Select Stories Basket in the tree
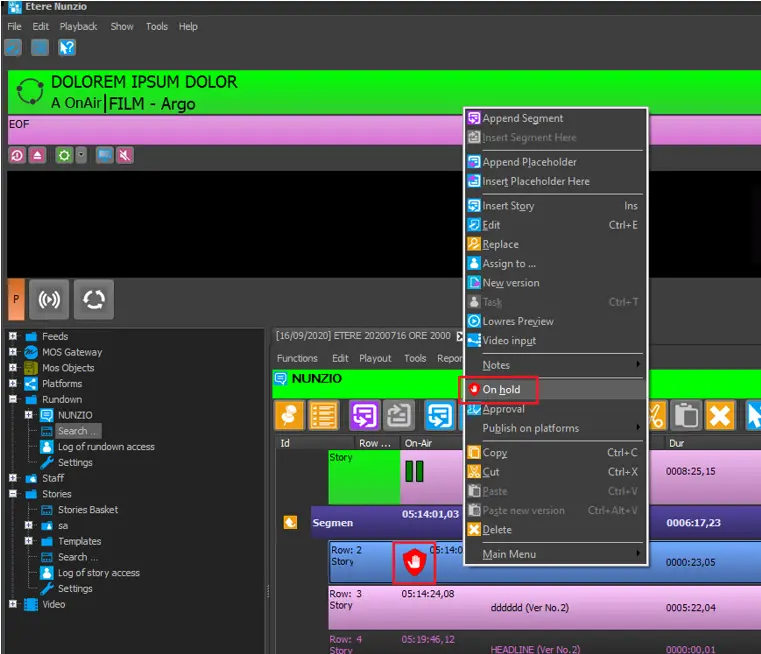This screenshot has width=761, height=654. click(x=87, y=510)
